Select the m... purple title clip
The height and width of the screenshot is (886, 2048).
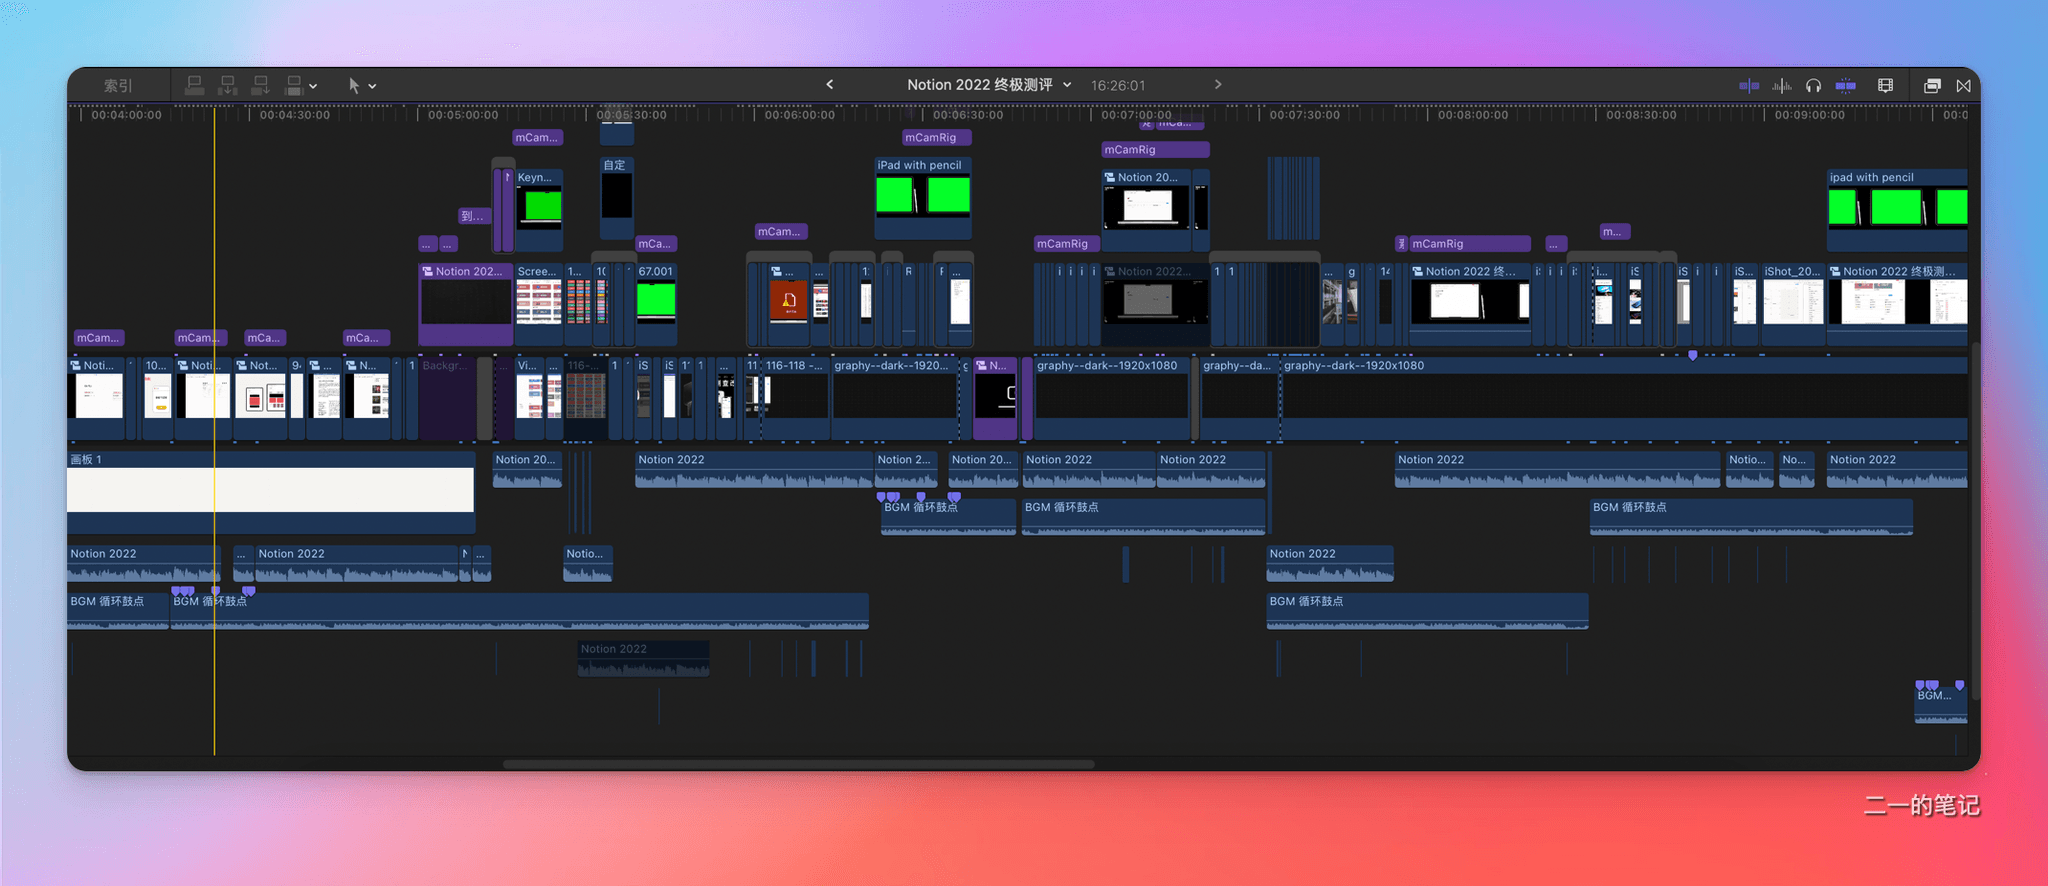point(1615,232)
